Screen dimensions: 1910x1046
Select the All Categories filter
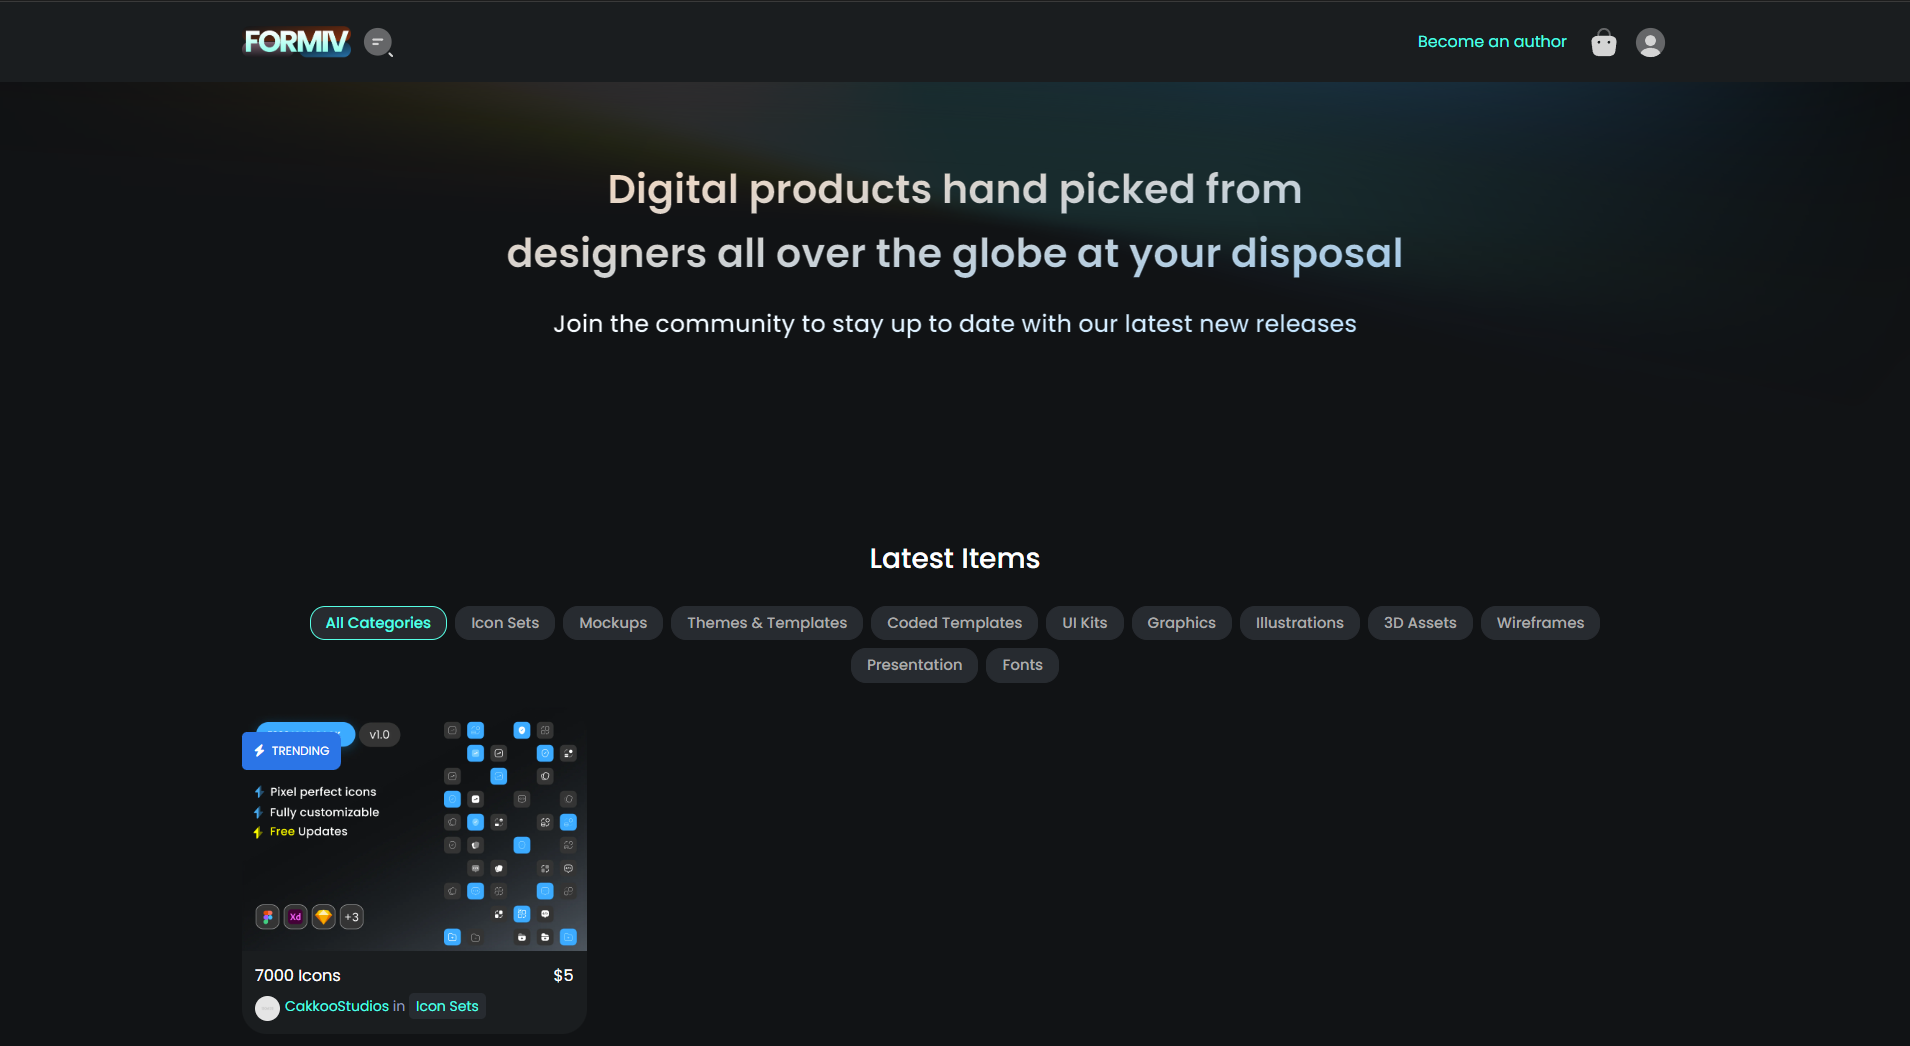point(378,623)
